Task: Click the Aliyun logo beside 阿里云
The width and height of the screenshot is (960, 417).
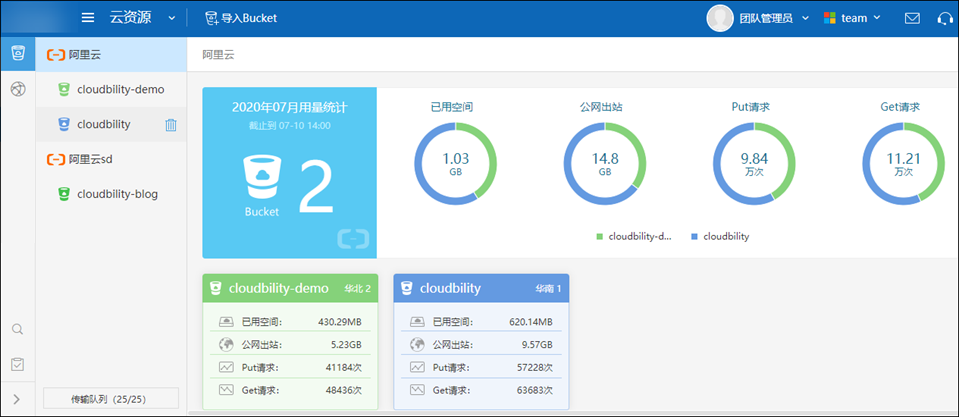Action: 56,55
